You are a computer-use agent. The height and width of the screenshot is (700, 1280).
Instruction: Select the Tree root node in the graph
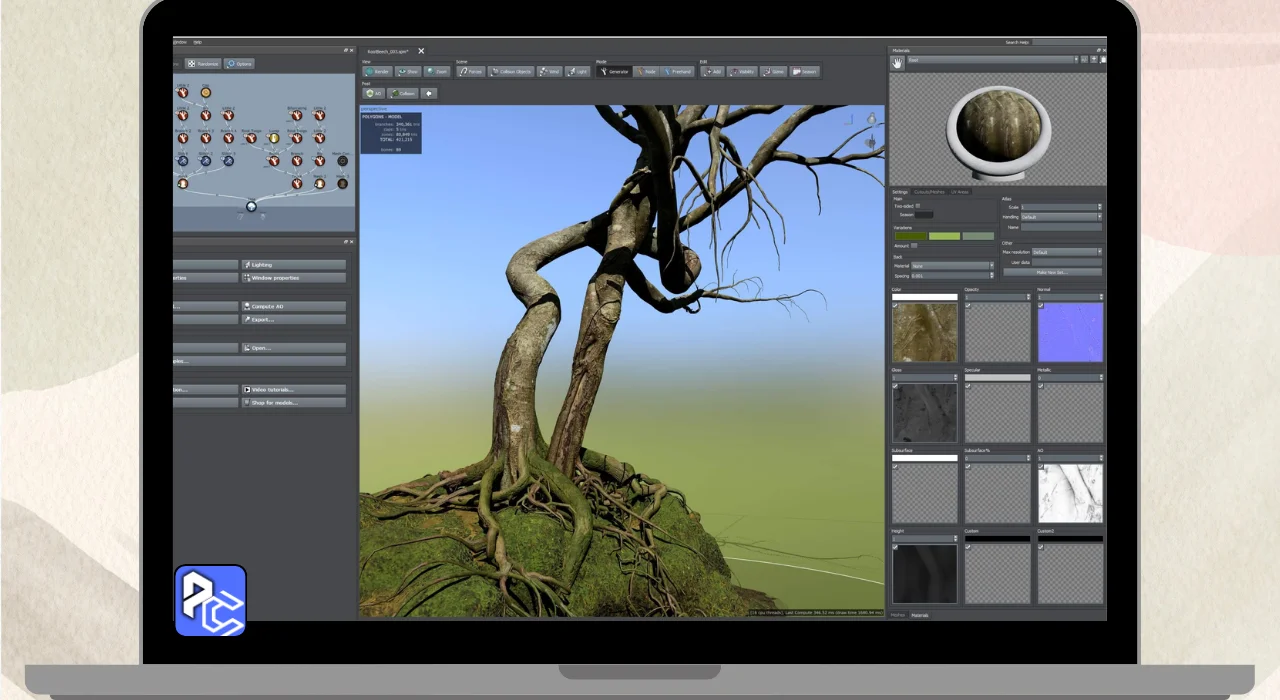(251, 206)
